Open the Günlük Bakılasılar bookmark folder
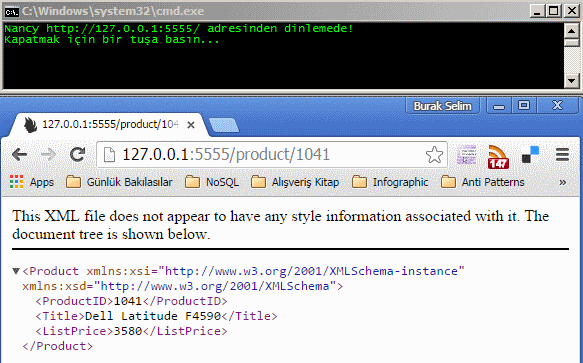583x363 pixels. 119,182
